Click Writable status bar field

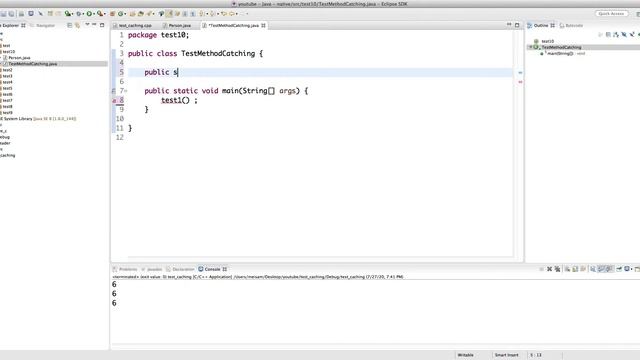465,355
